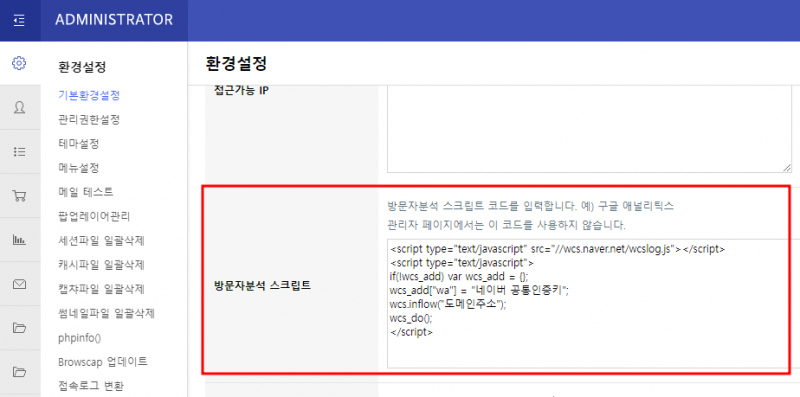The width and height of the screenshot is (800, 397).
Task: Click the 접근가능 IP field label
Action: point(241,91)
